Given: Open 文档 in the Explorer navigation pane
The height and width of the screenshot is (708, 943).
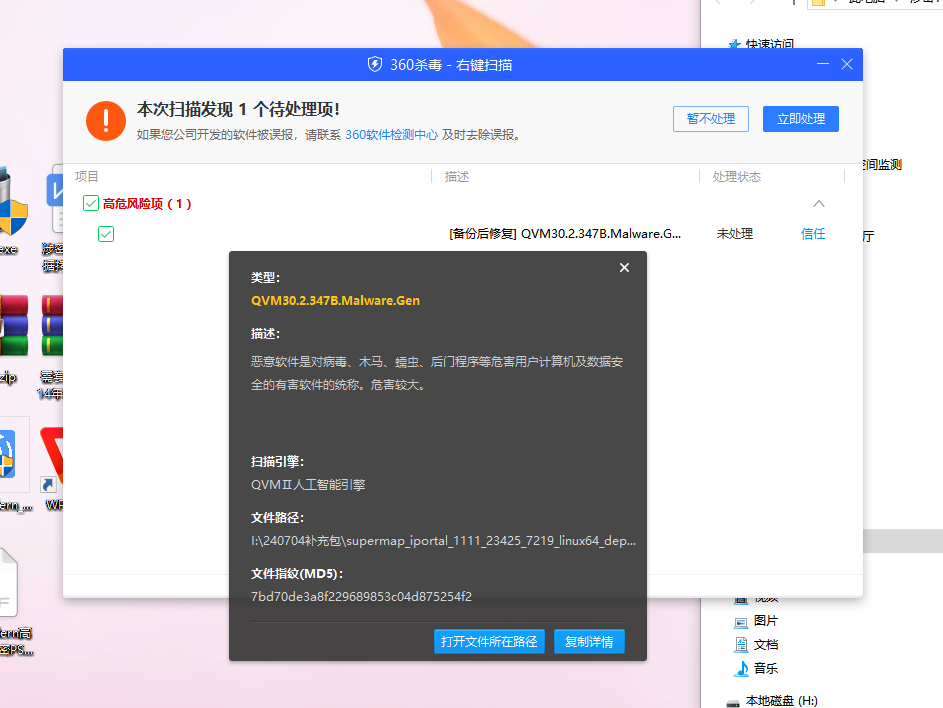Looking at the screenshot, I should [x=765, y=644].
